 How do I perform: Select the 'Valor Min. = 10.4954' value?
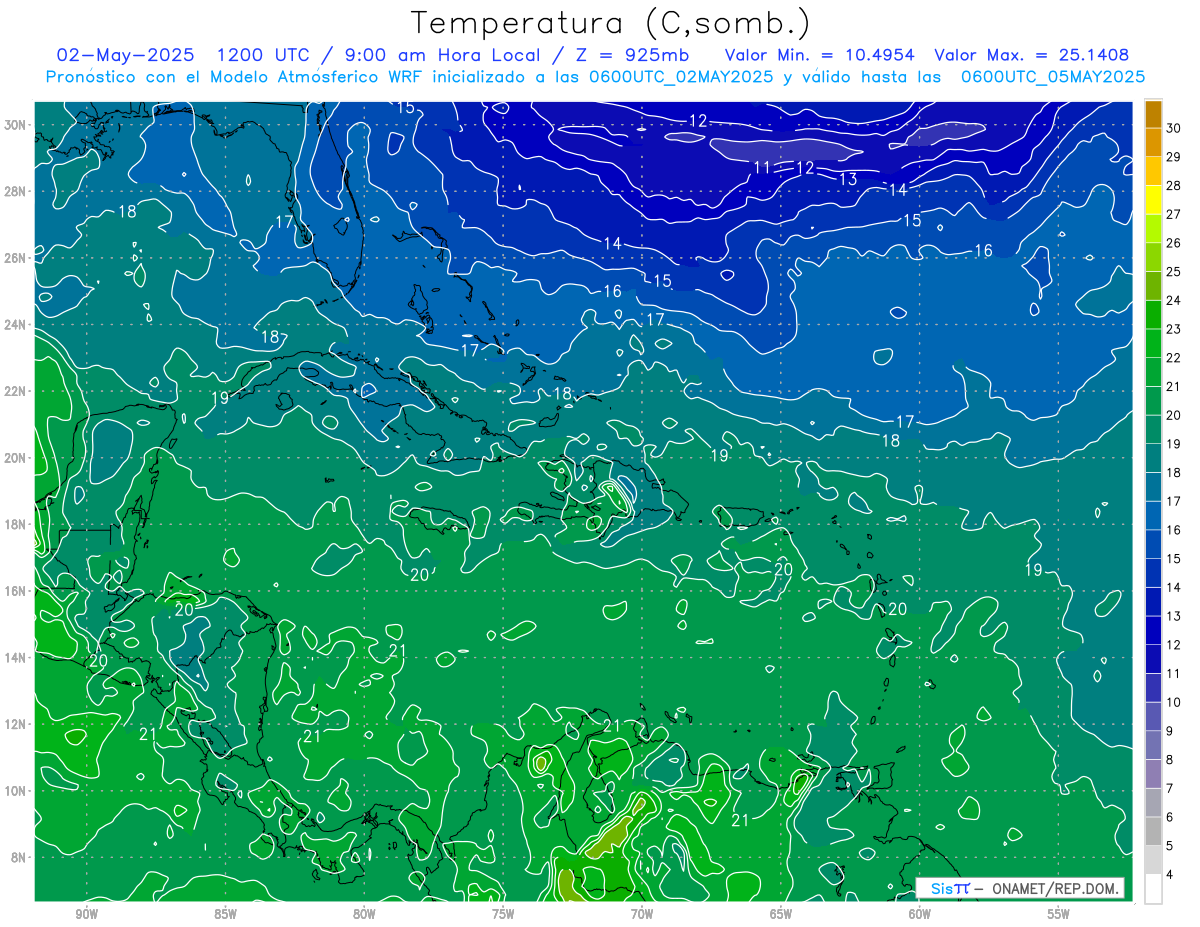[819, 55]
